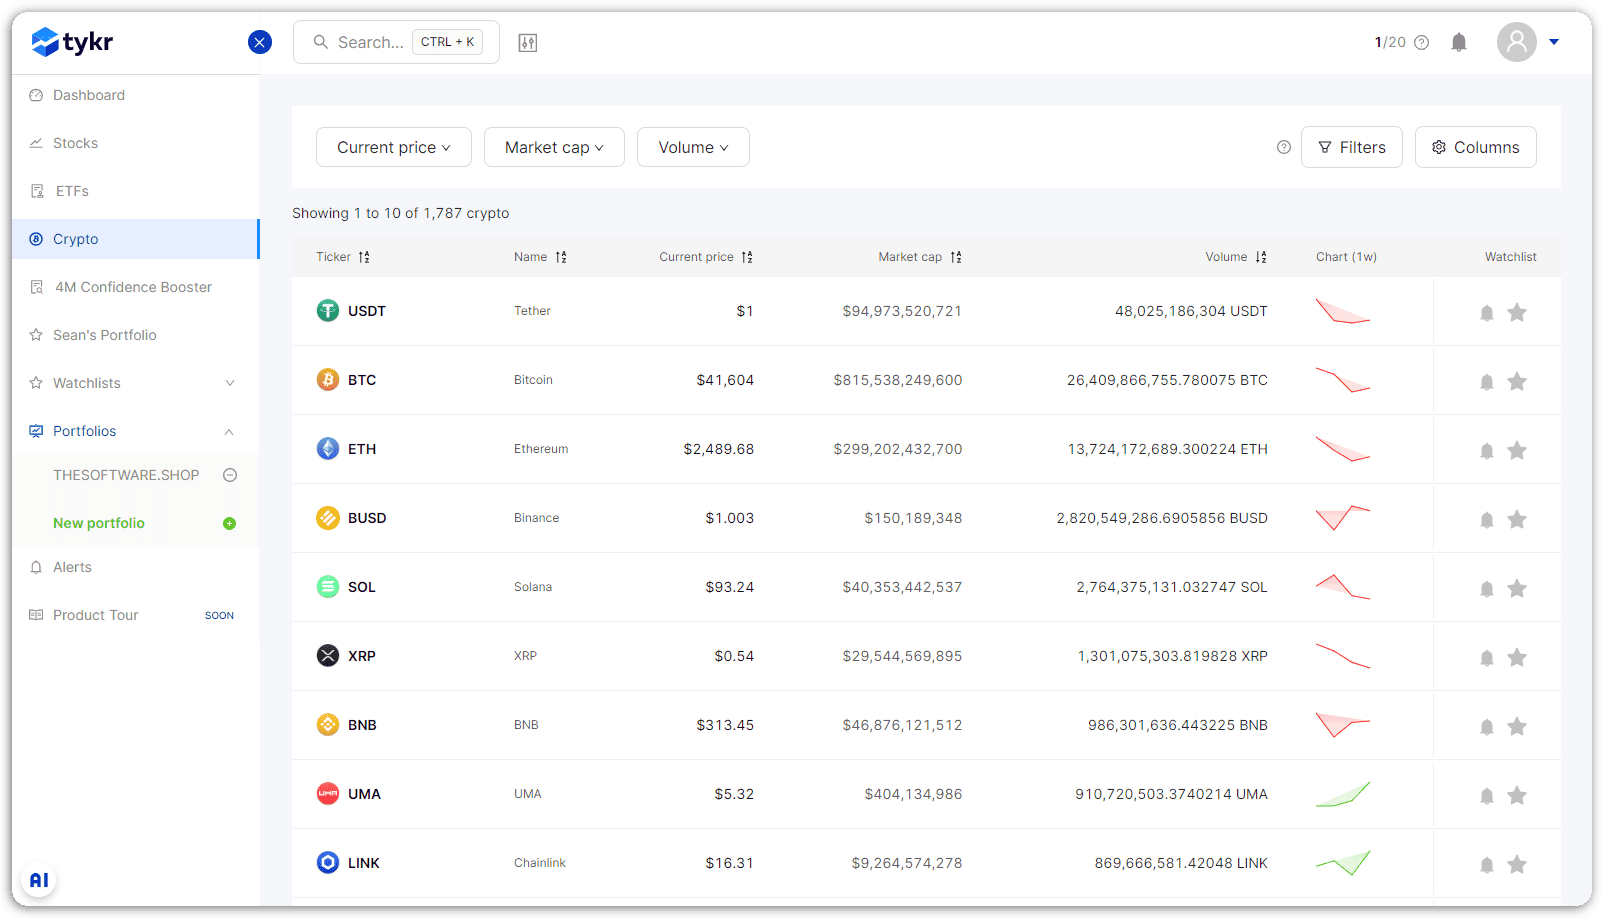This screenshot has width=1604, height=918.
Task: Click New portfolio link
Action: click(x=99, y=523)
